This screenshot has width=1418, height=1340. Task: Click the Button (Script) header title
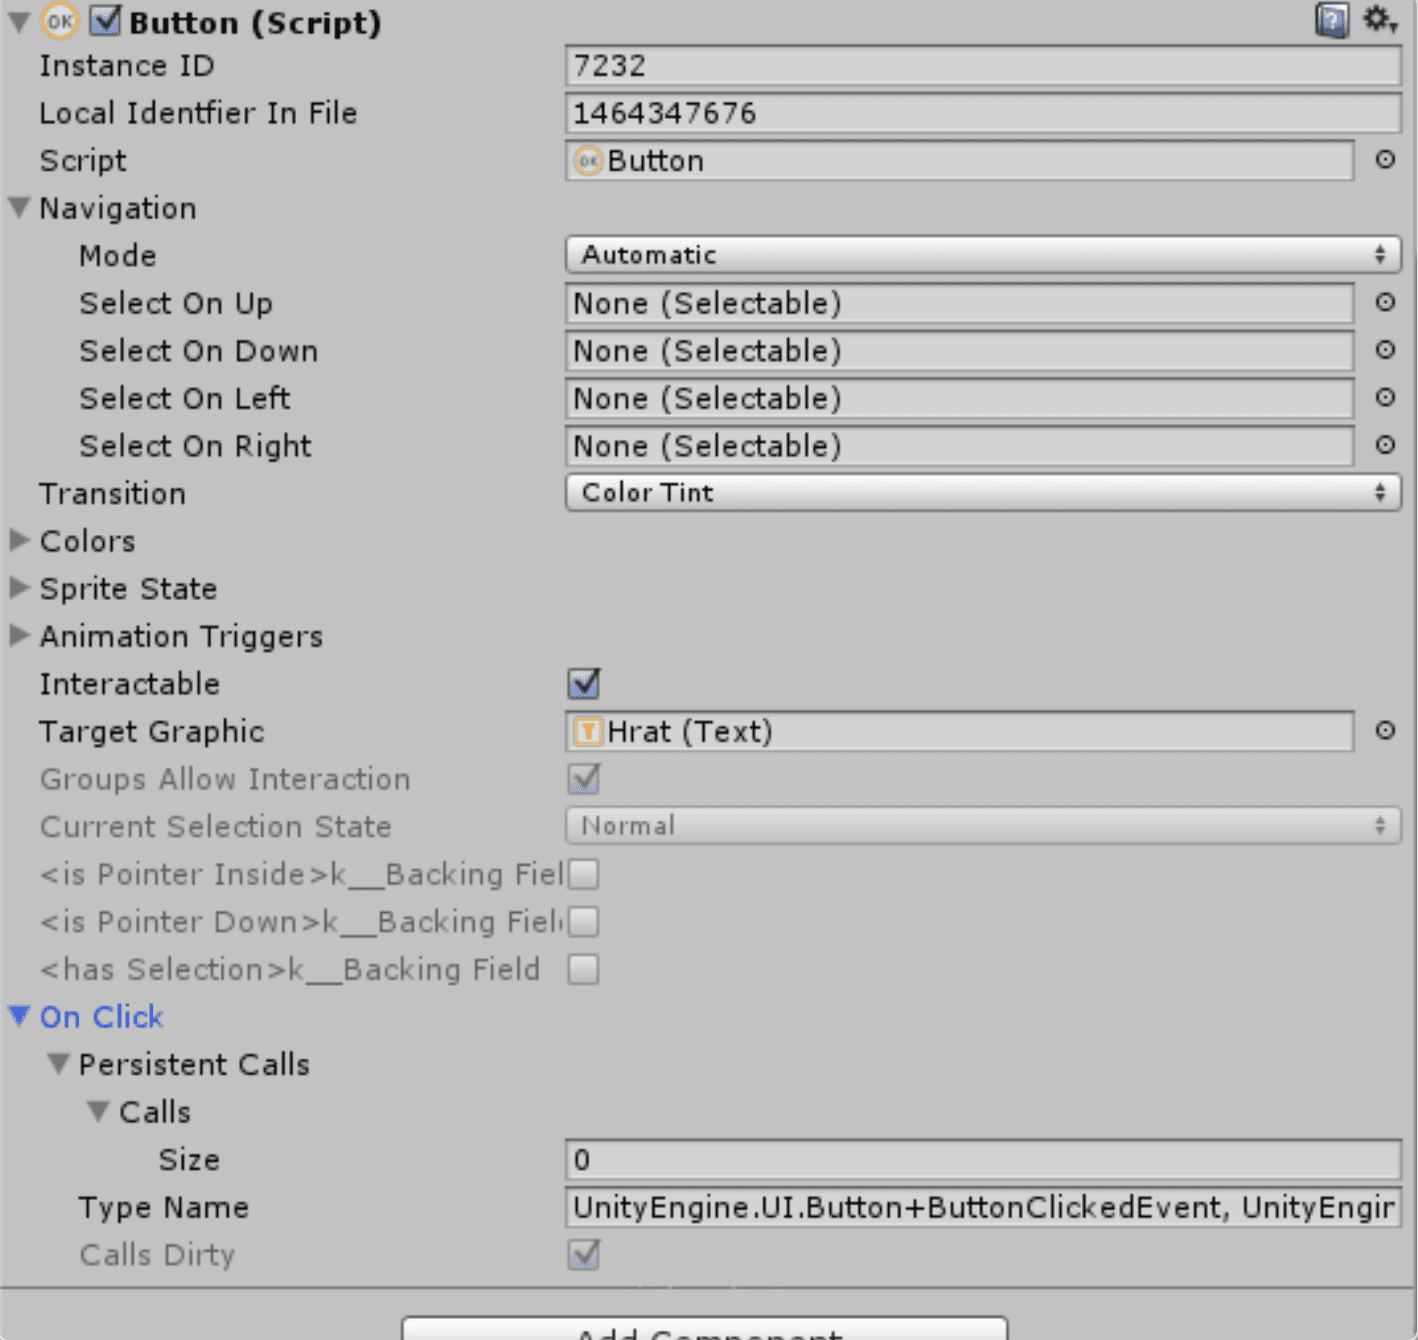(x=255, y=22)
